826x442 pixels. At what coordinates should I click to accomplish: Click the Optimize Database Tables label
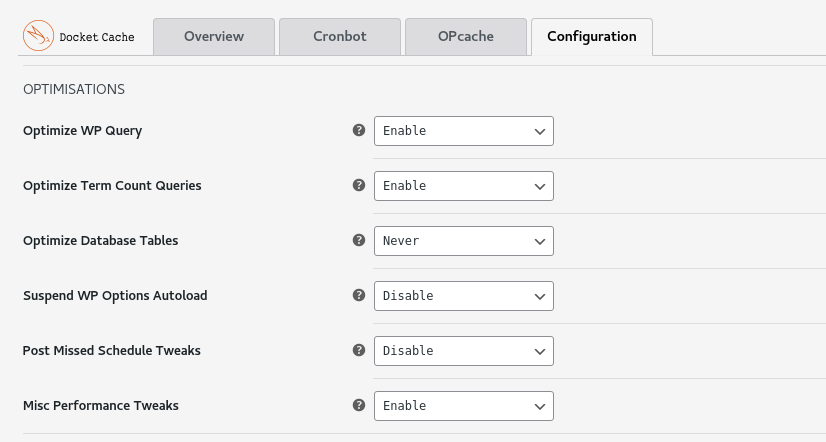pyautogui.click(x=101, y=240)
